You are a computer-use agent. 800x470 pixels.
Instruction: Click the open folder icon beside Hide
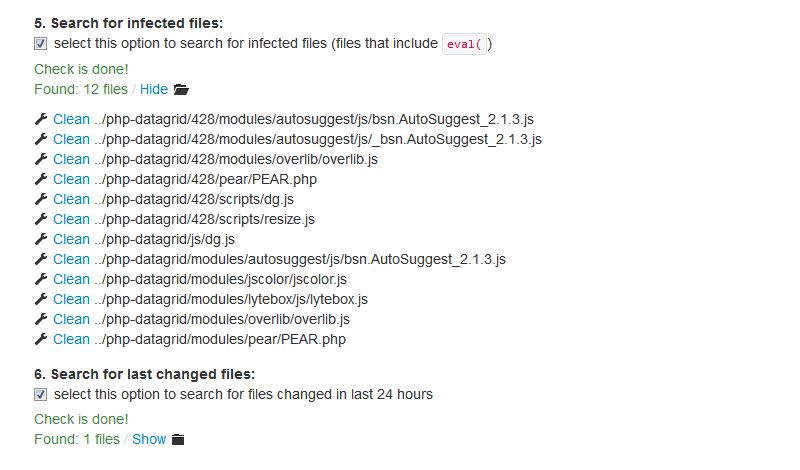181,89
